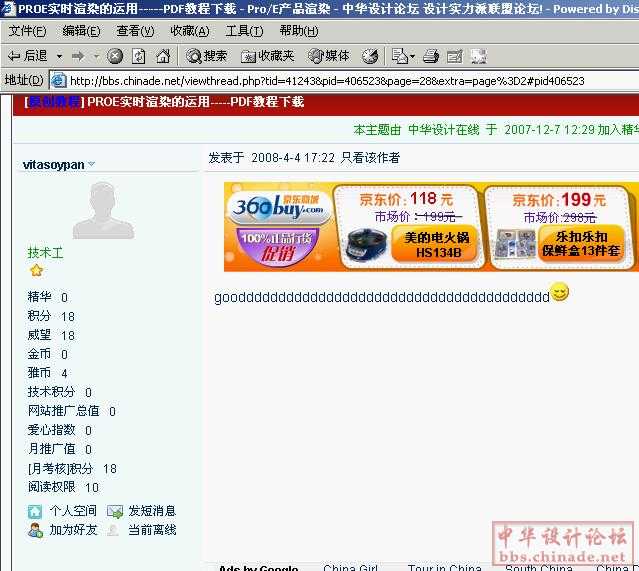Open the 工具(T) menu

[x=244, y=31]
